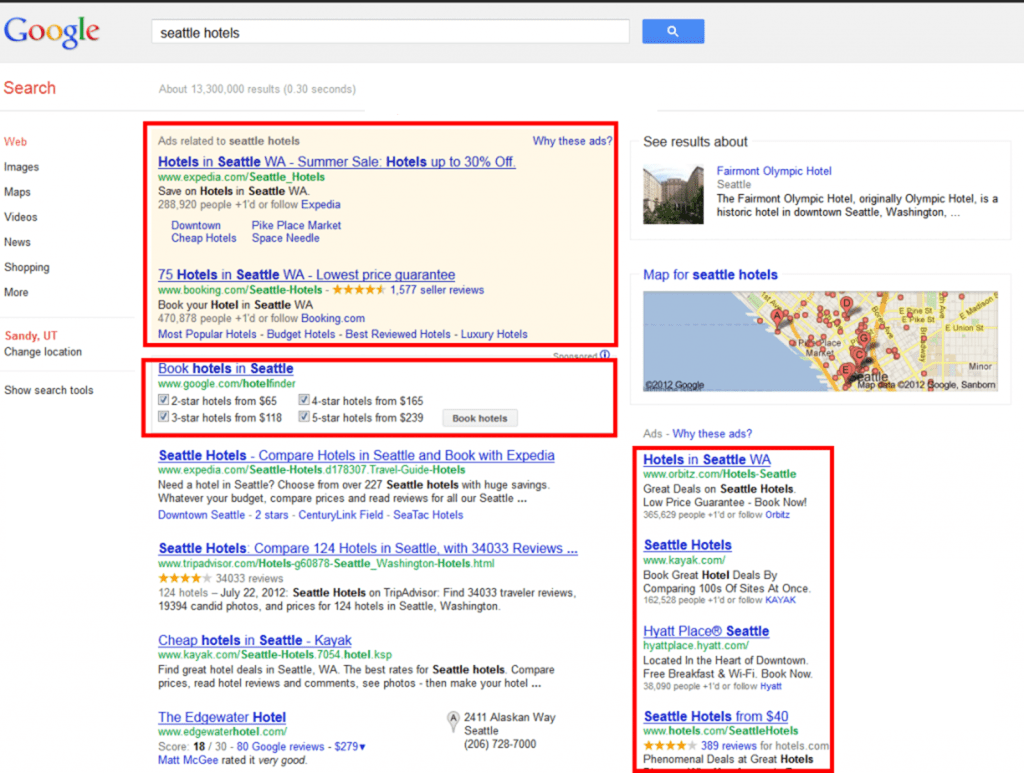Open The Edgewater Hotel result
The image size is (1024, 773).
[x=222, y=718]
